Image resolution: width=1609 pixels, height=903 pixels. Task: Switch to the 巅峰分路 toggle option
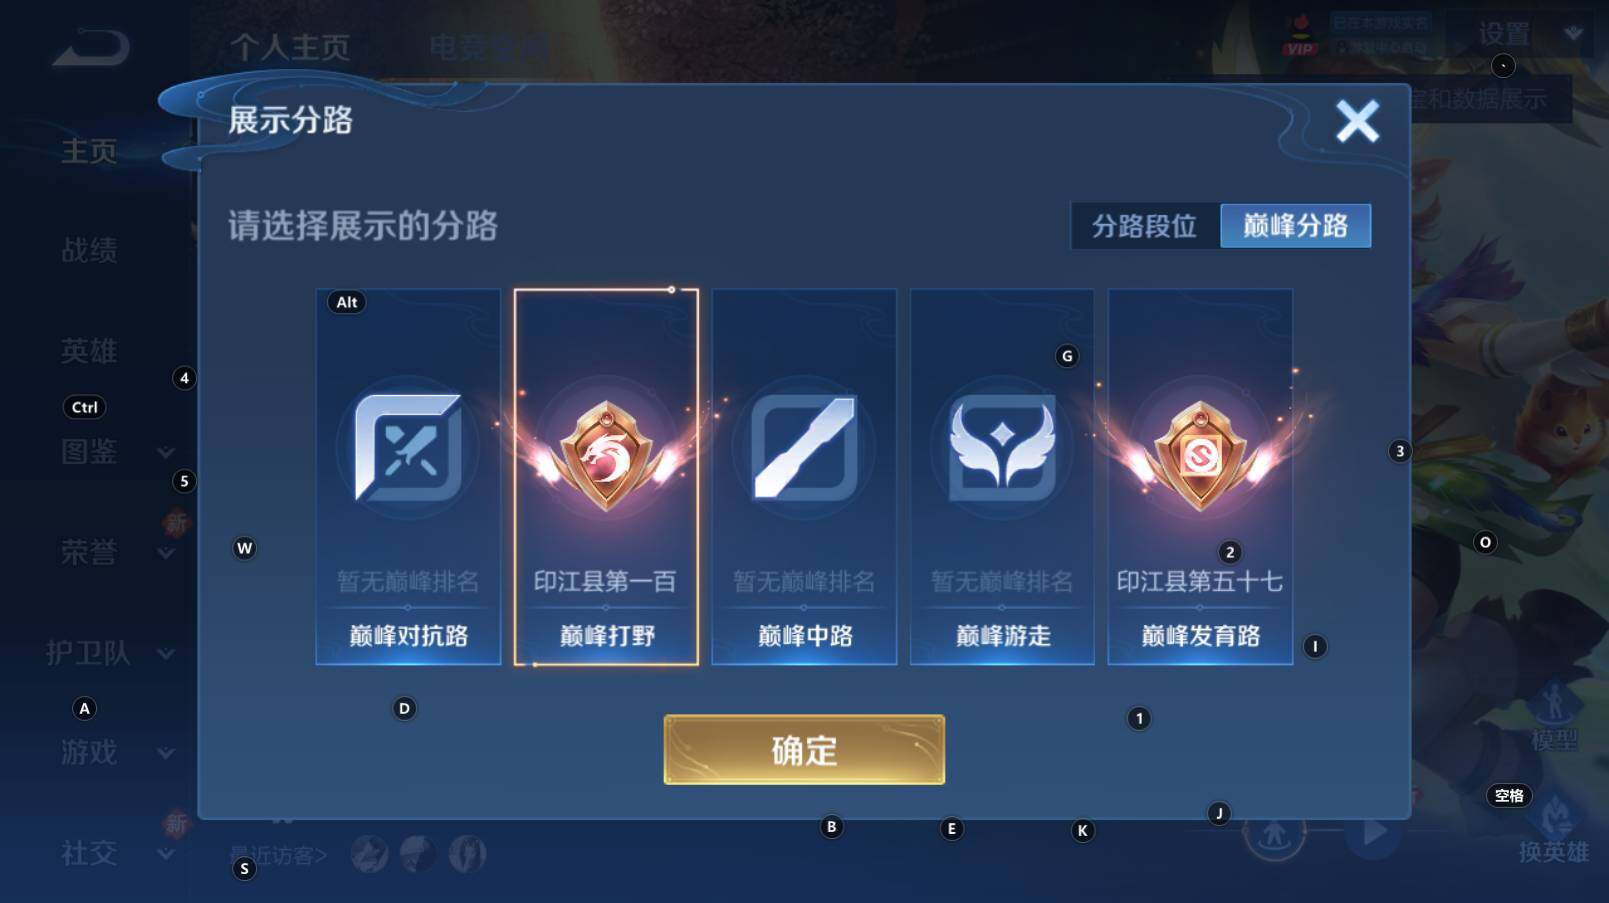pyautogui.click(x=1295, y=226)
